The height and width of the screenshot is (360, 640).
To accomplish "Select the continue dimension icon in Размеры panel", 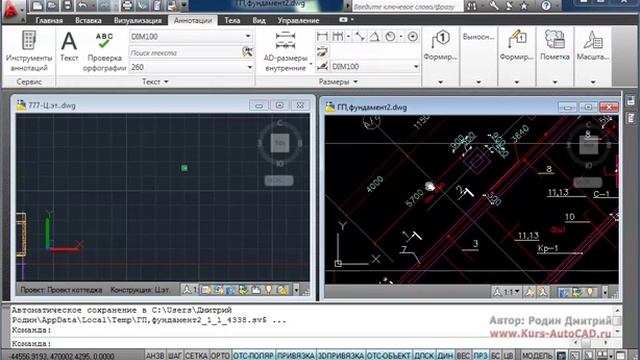I will pyautogui.click(x=338, y=37).
